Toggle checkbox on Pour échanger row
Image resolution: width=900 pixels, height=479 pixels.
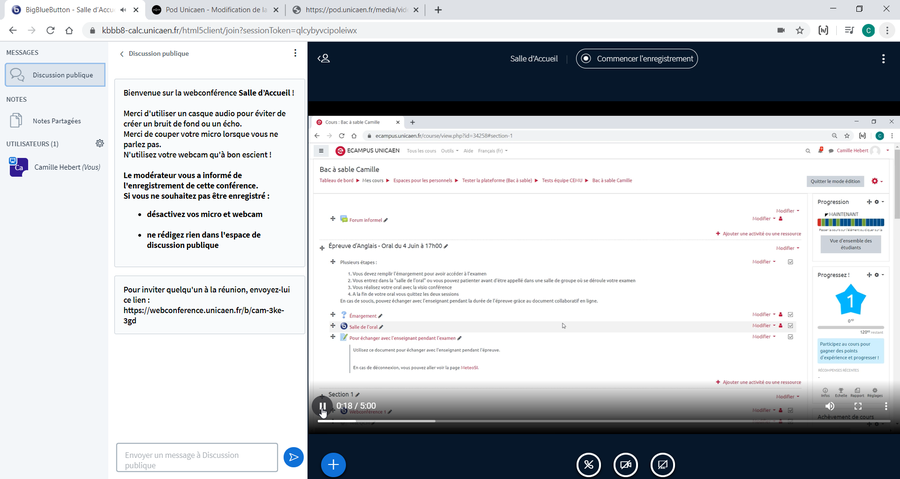[x=790, y=337]
